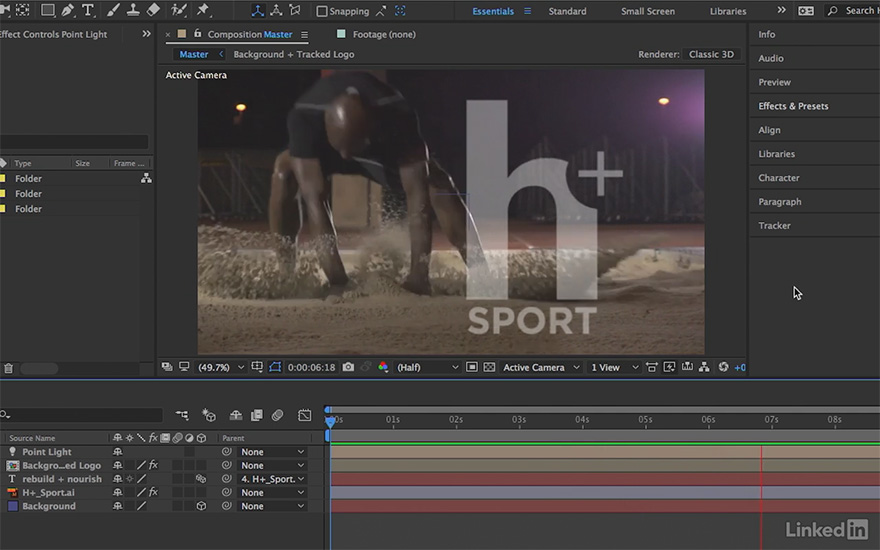
Task: Select the Horizontal Type tool
Action: (88, 10)
